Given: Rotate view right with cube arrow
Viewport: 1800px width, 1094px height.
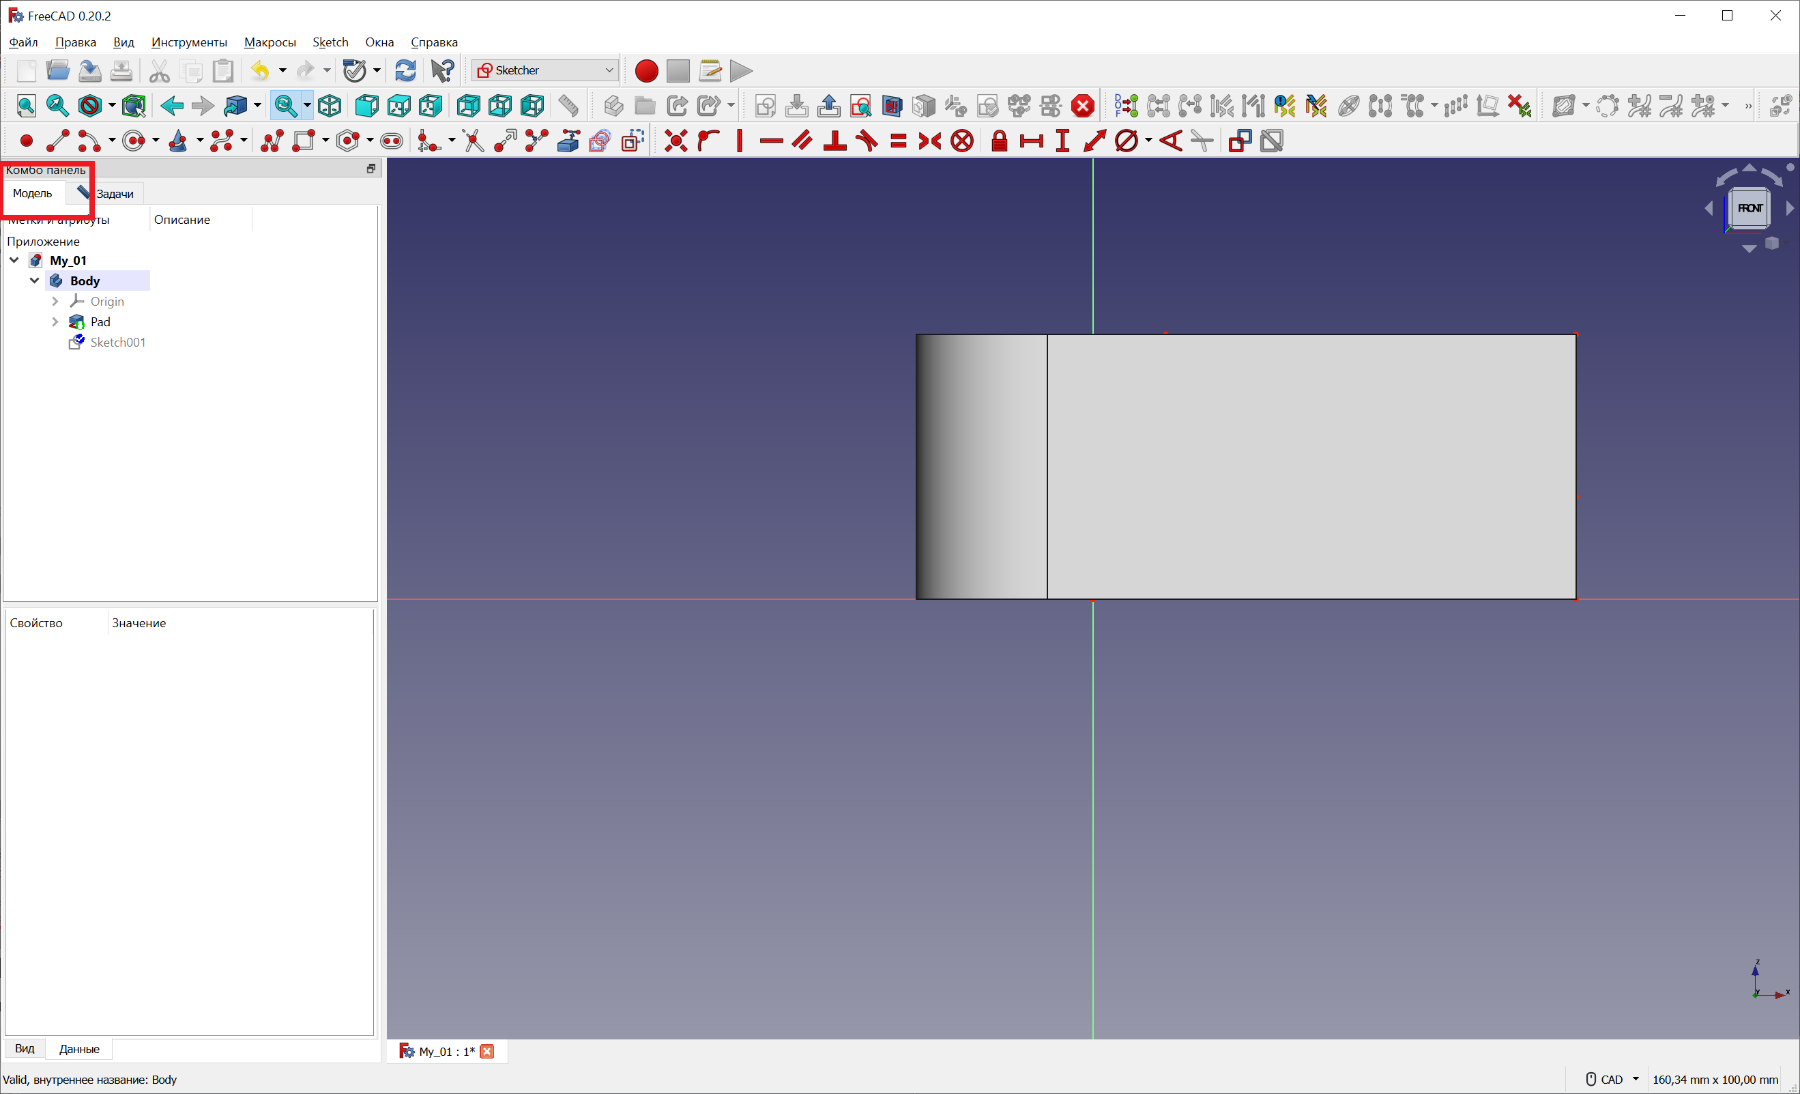Looking at the screenshot, I should point(1790,208).
